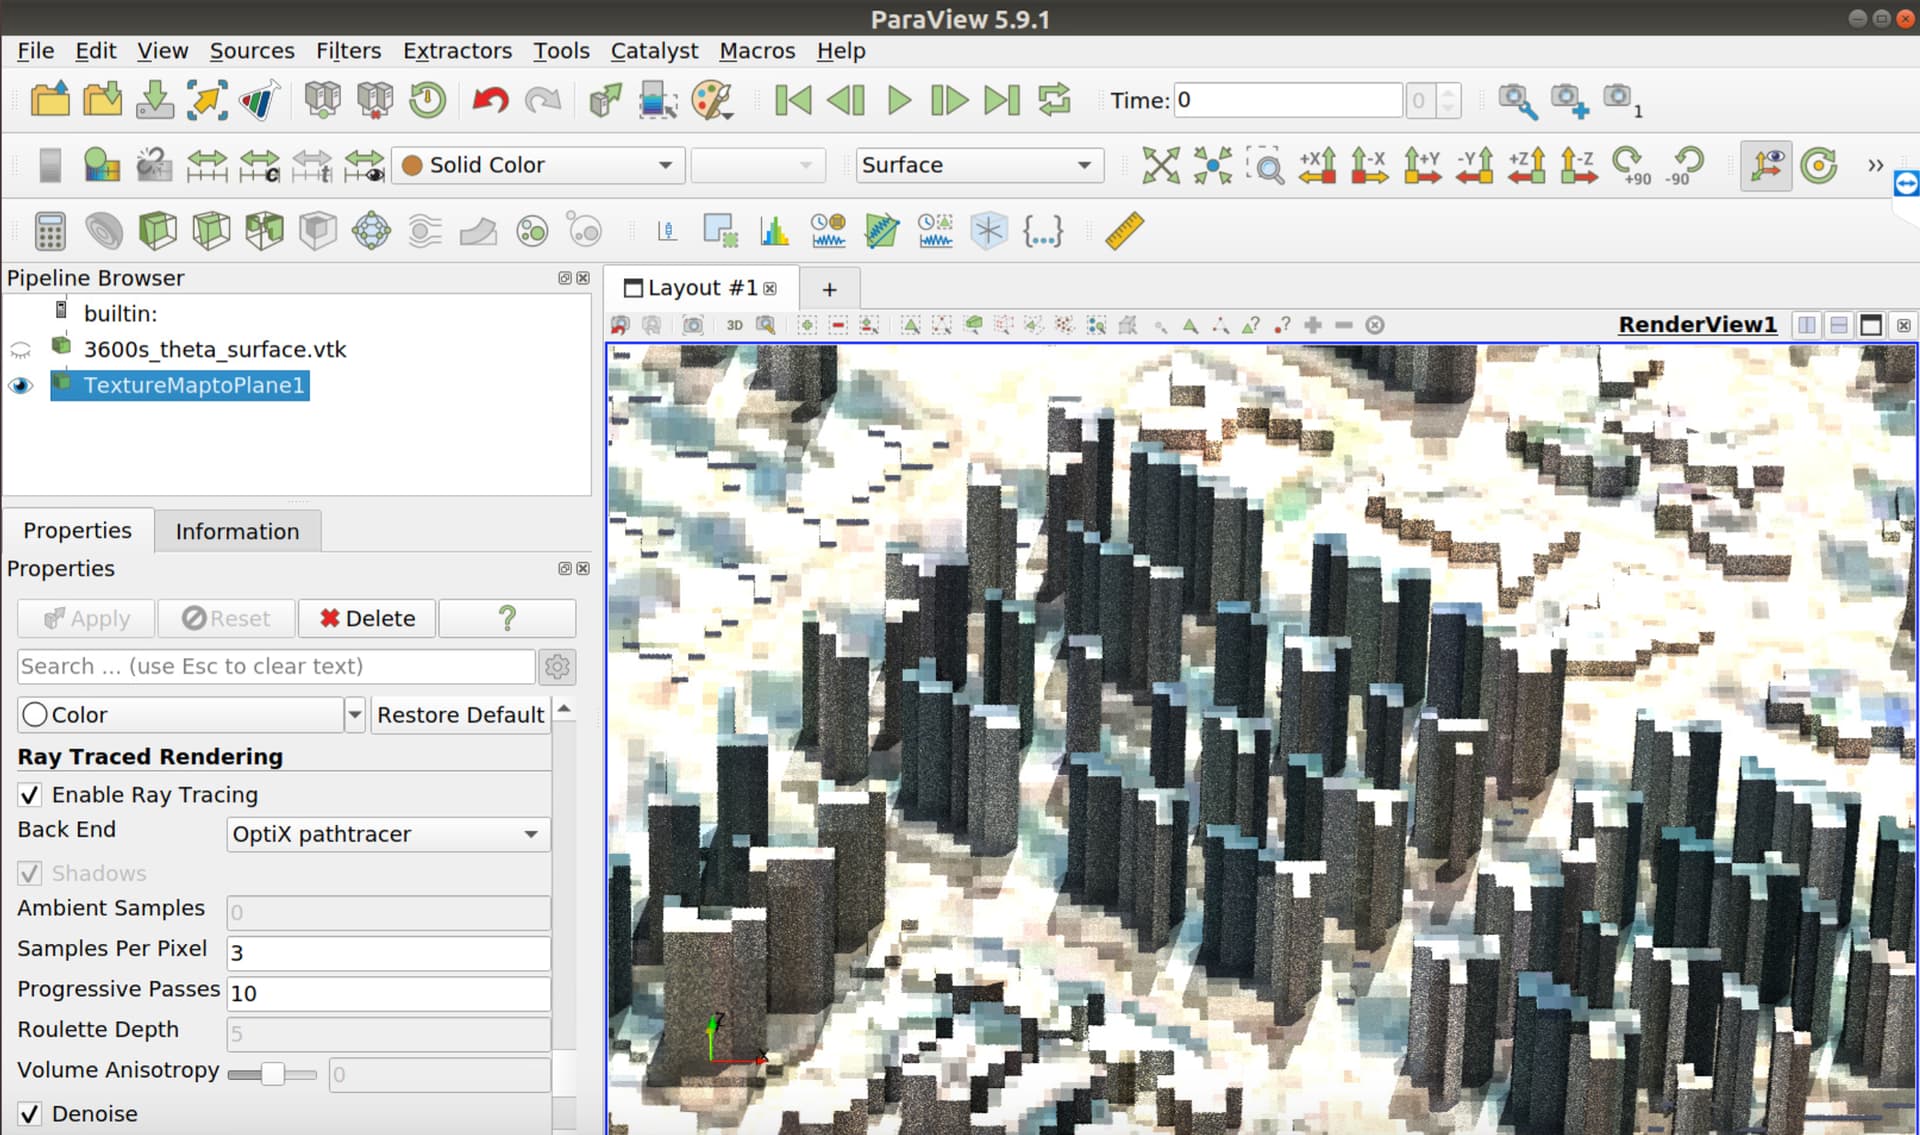
Task: Apply the Glyph filter
Action: (x=370, y=230)
